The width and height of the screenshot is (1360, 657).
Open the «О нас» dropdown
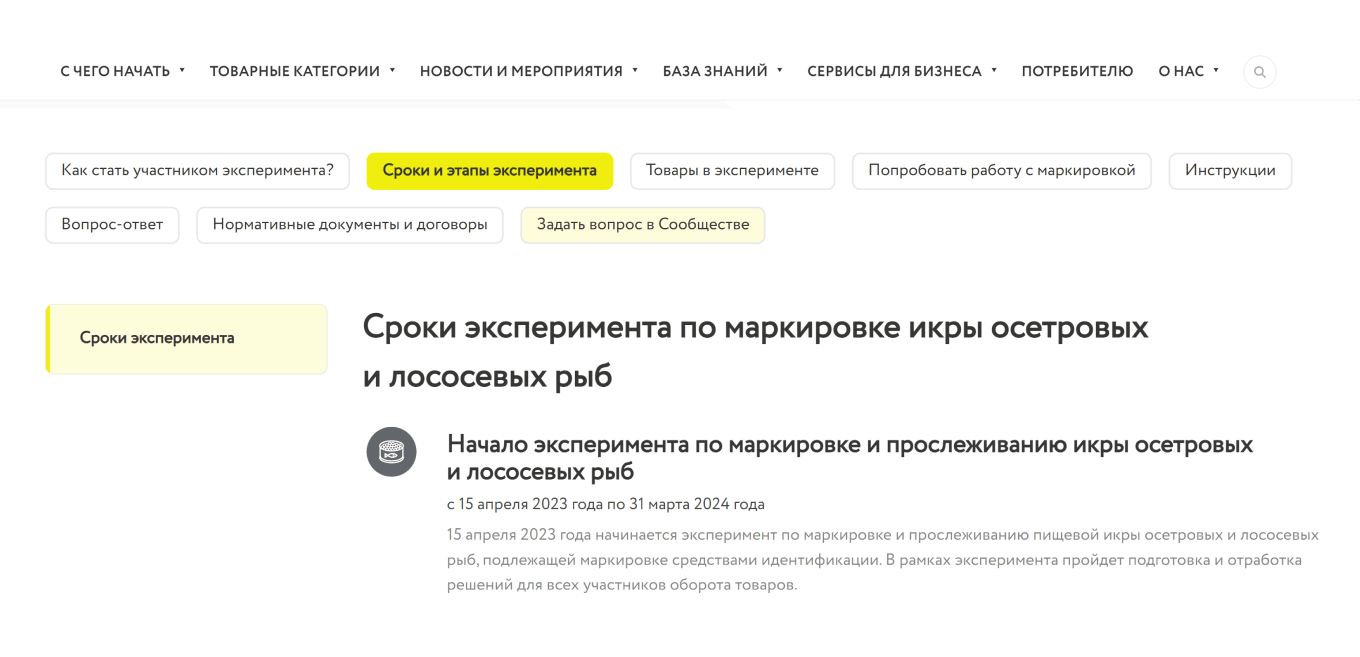[x=1188, y=71]
